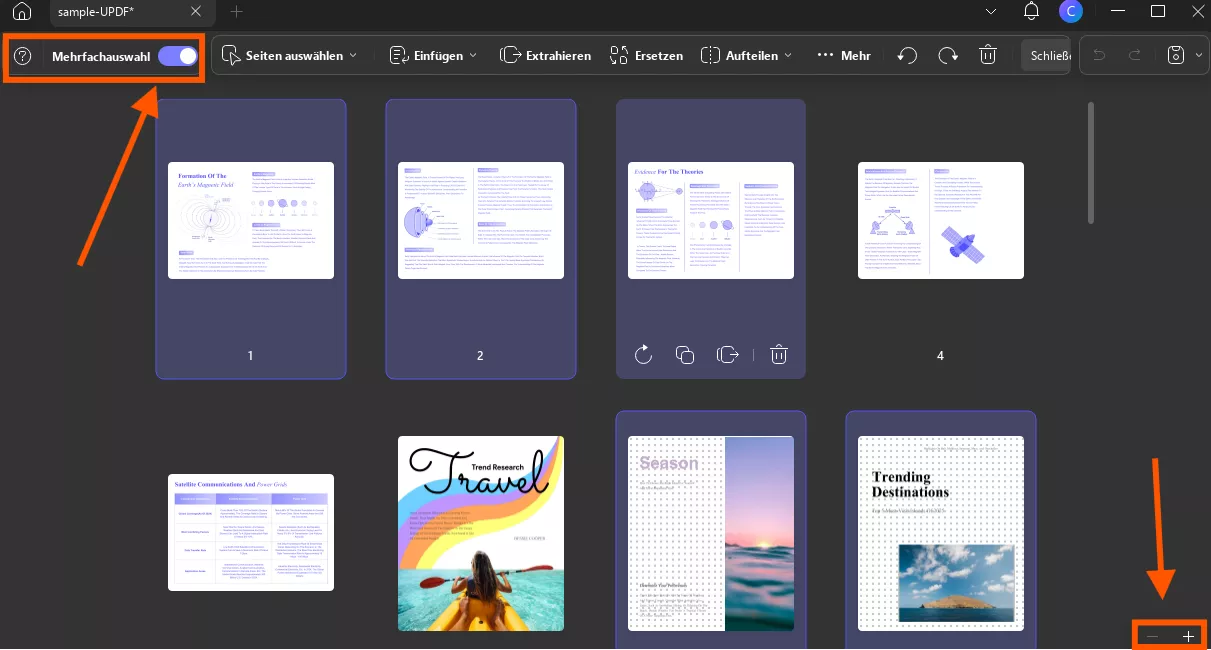Duplicate page 3 with the copy icon

tap(685, 355)
